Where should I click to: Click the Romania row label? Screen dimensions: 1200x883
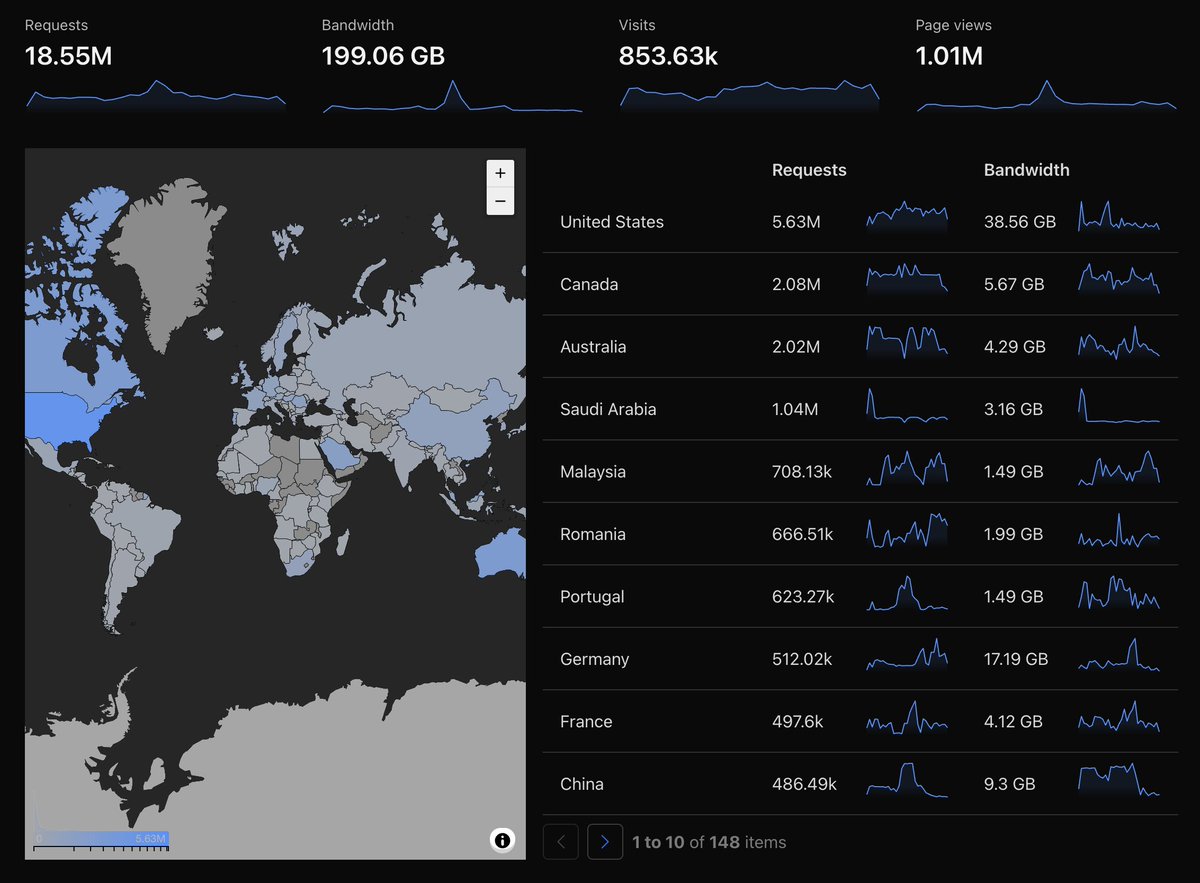(593, 534)
